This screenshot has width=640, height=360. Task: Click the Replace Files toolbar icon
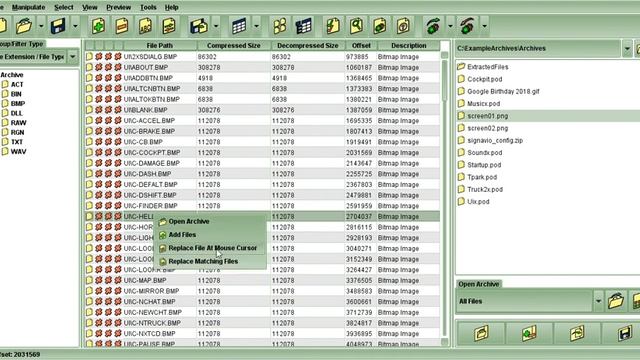point(169,26)
